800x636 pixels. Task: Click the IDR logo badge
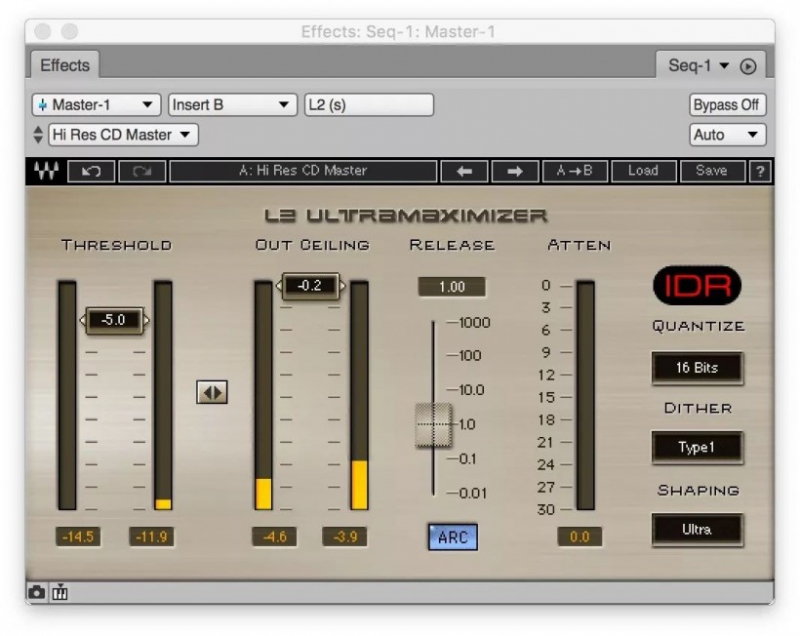pos(697,286)
